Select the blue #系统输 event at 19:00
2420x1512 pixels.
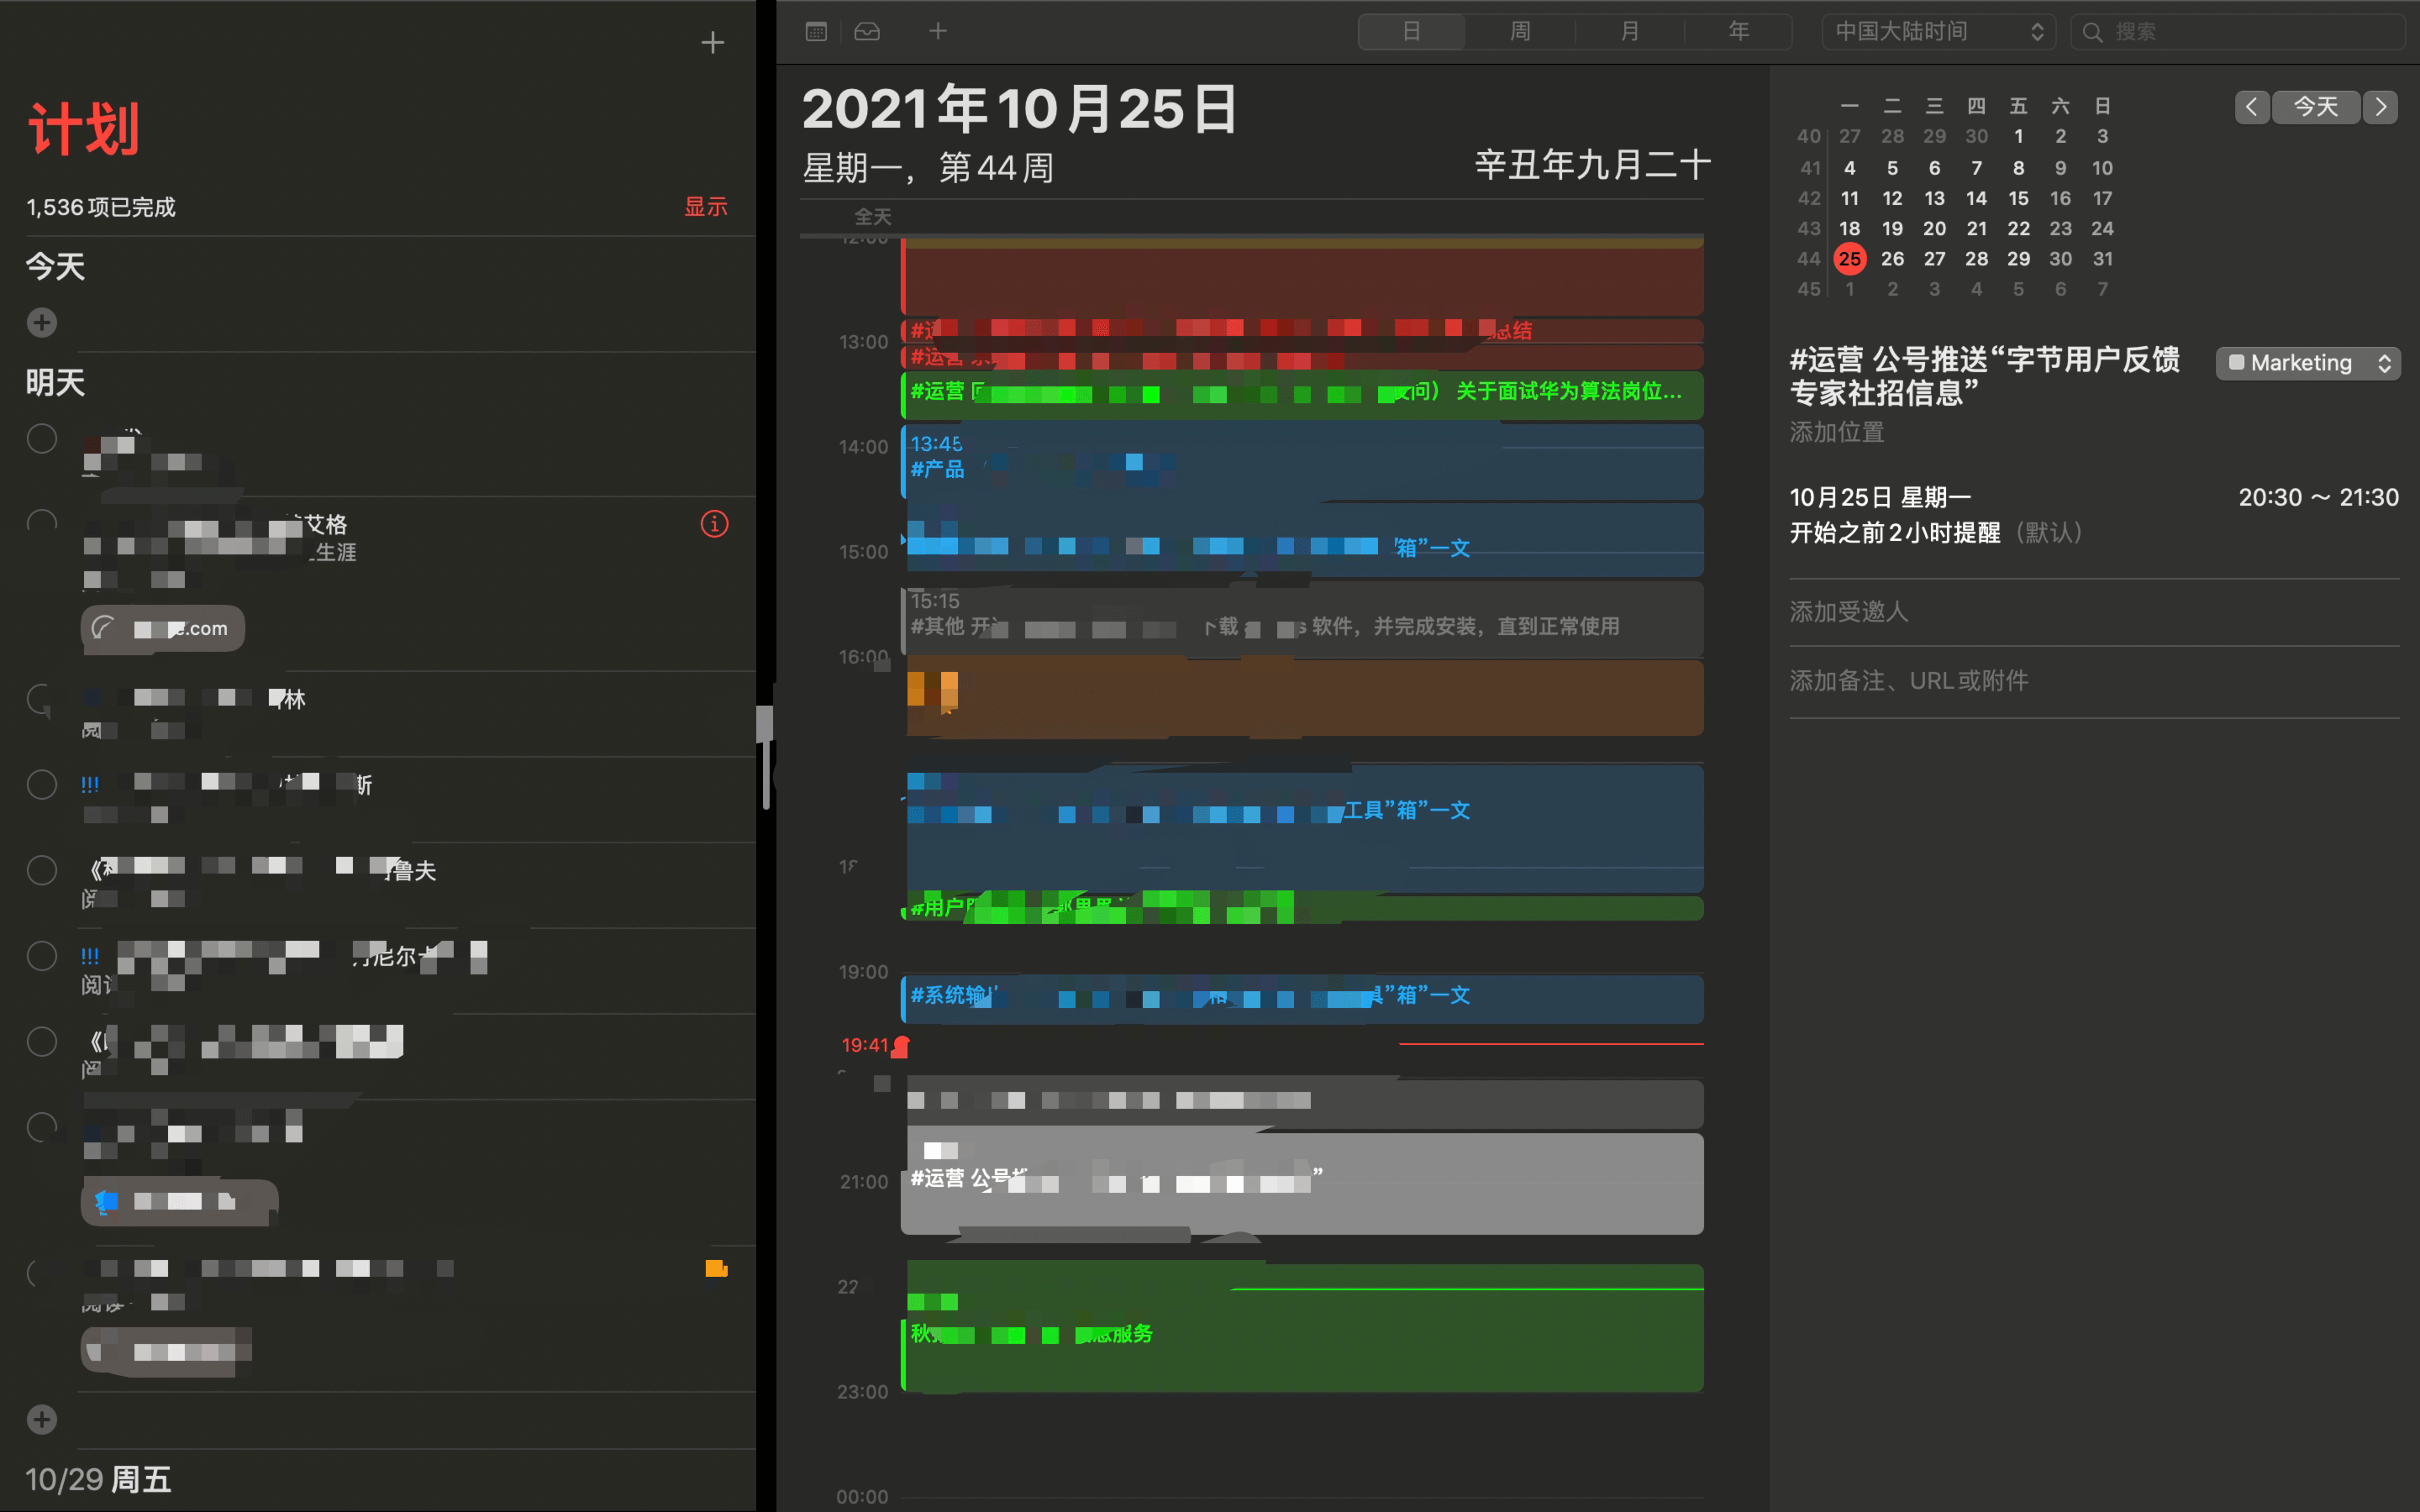coord(1302,998)
